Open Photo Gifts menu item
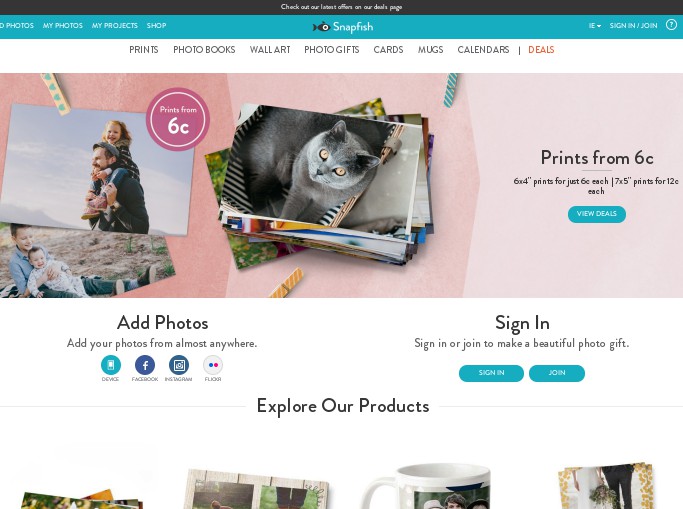Image resolution: width=683 pixels, height=509 pixels. [331, 50]
